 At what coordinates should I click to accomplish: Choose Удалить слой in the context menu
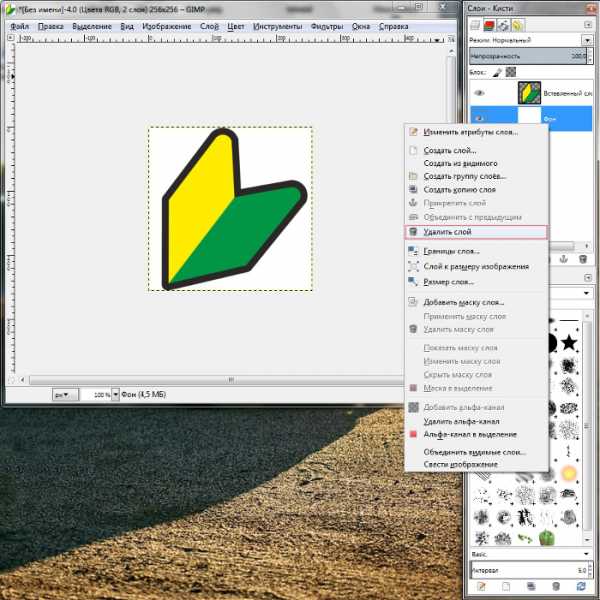(476, 232)
